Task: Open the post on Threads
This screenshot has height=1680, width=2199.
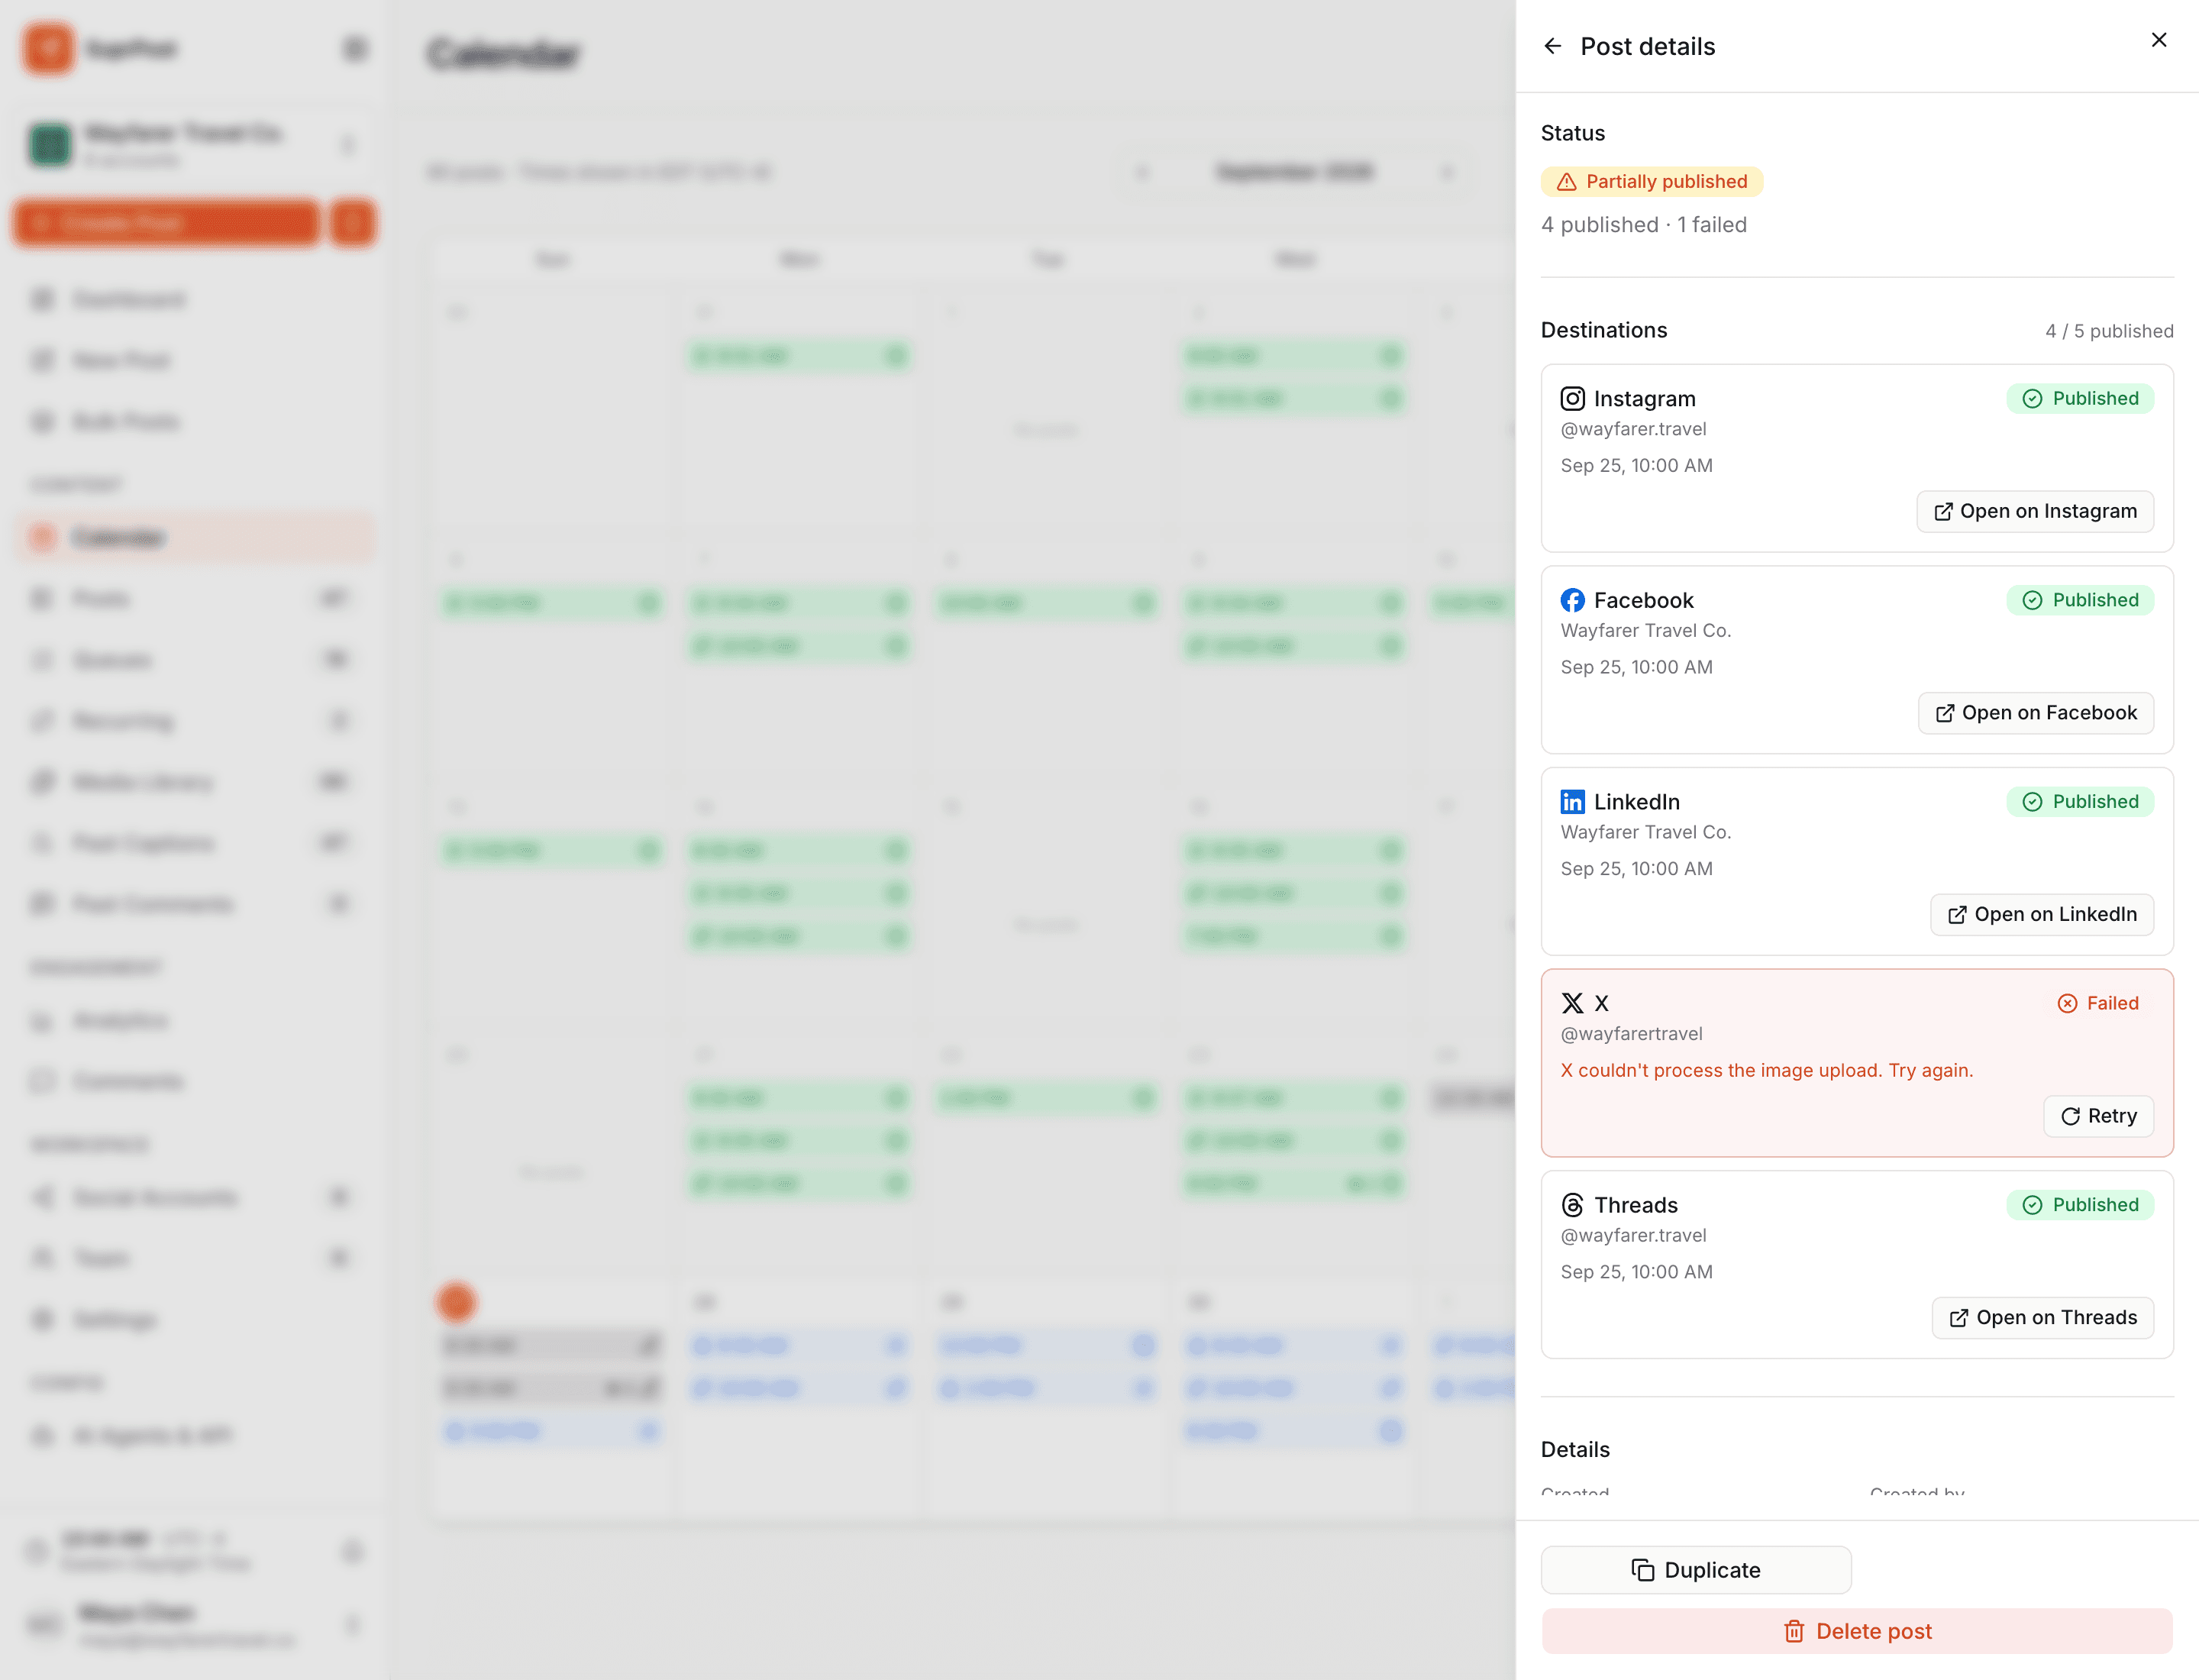Action: 2043,1318
